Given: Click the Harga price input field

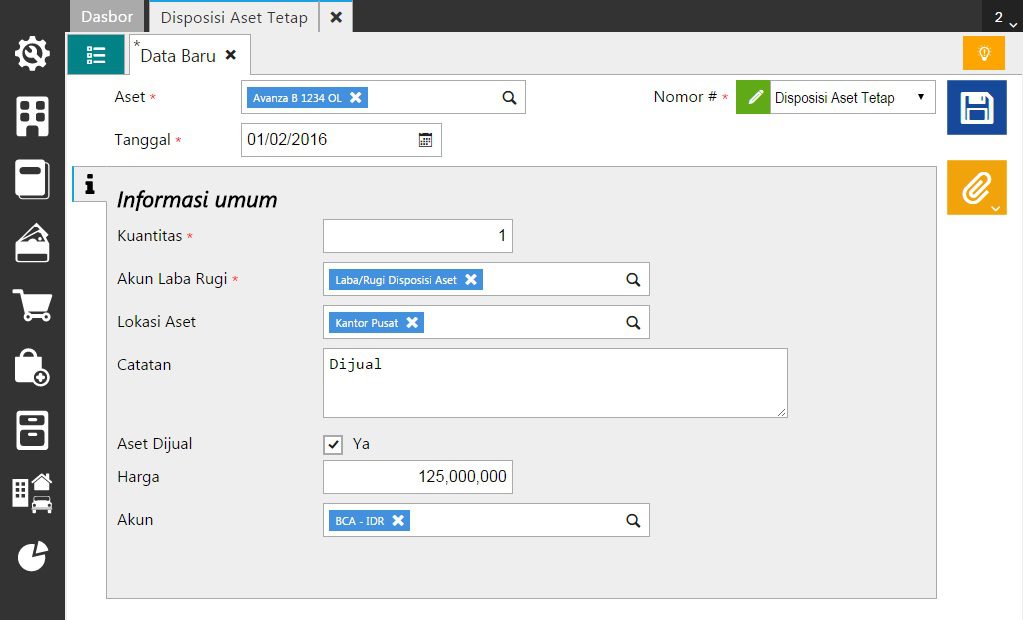Looking at the screenshot, I should [418, 477].
